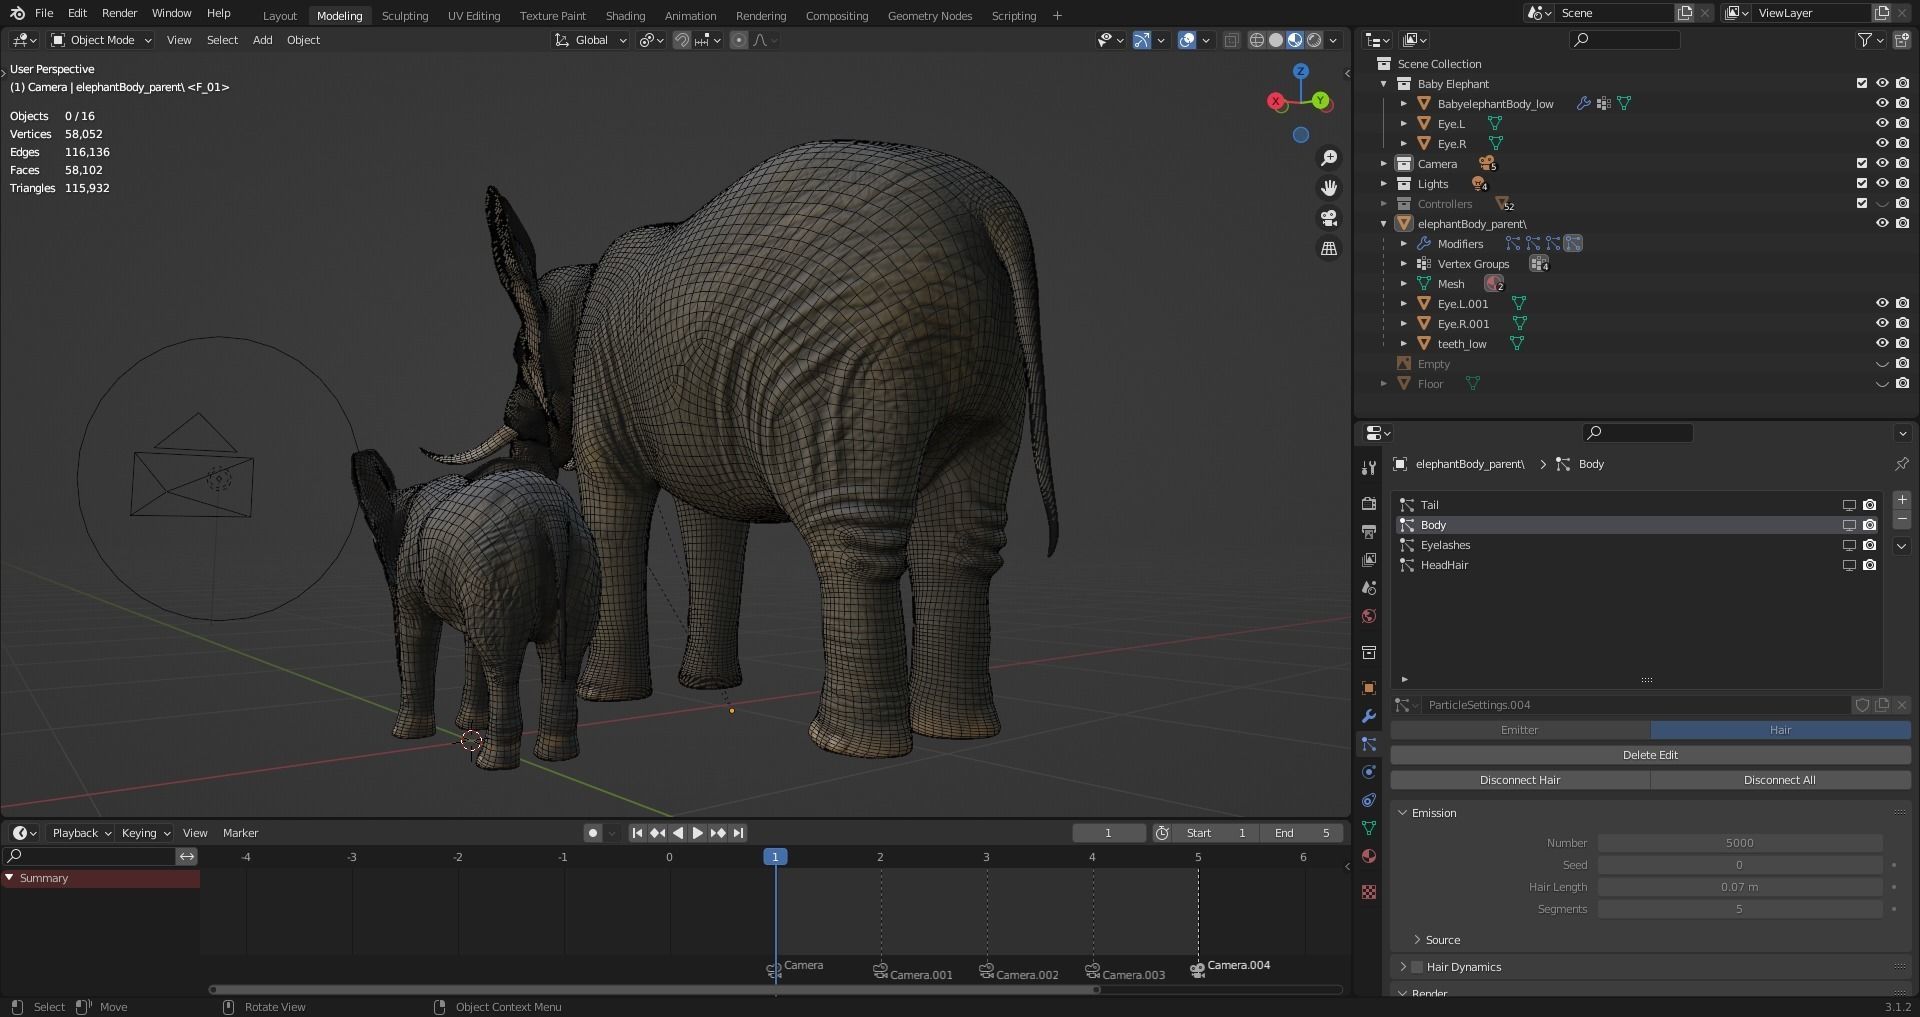Switch to the Shading workspace tab

(x=625, y=15)
